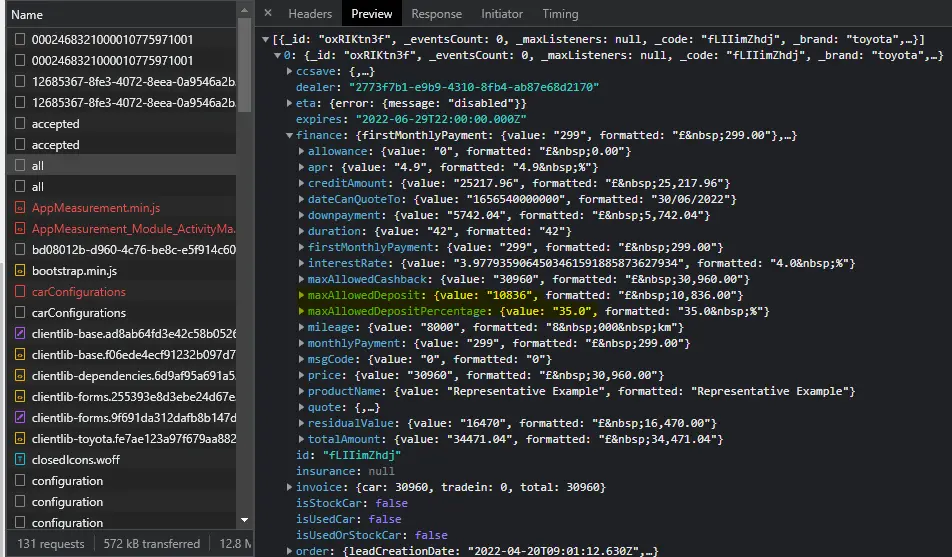Click the script icon beside clientlib-base.f06ede4ecf91232b097d7
The image size is (952, 557).
point(19,355)
